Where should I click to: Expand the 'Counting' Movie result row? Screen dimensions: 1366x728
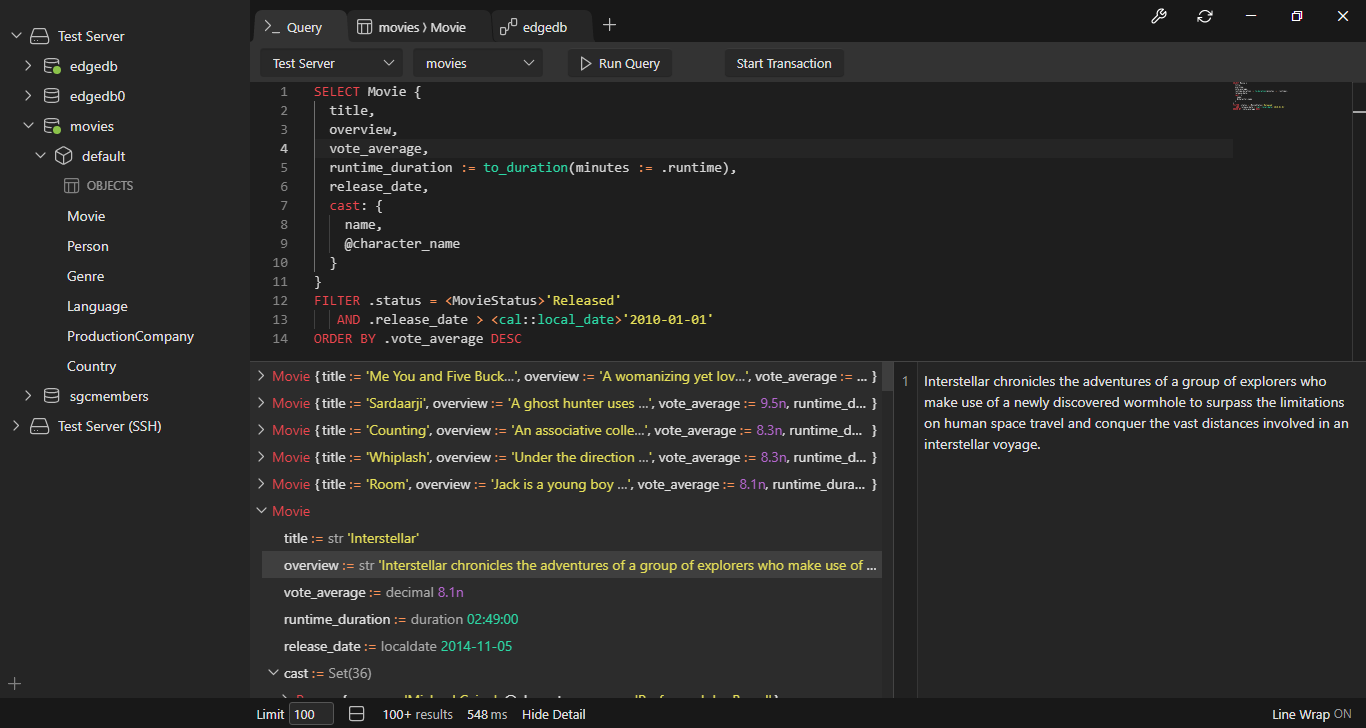pos(261,430)
